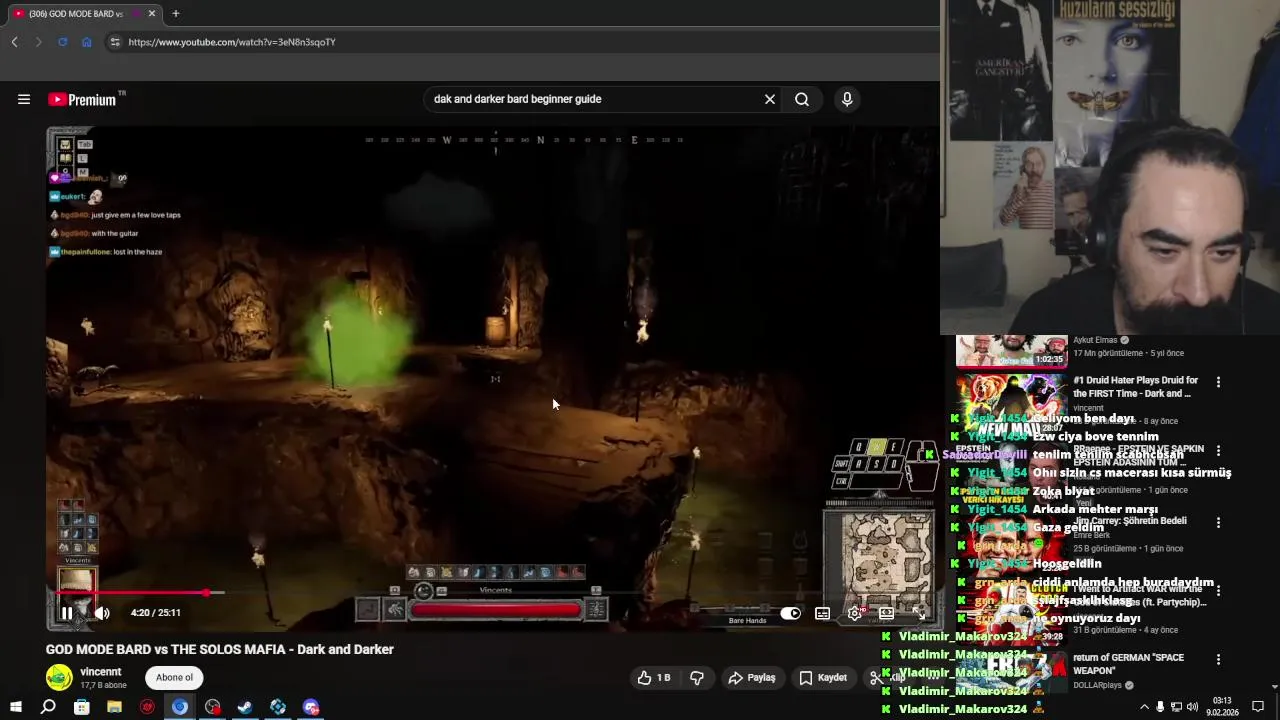Share the video via Paylaş
1280x720 pixels.
(752, 678)
